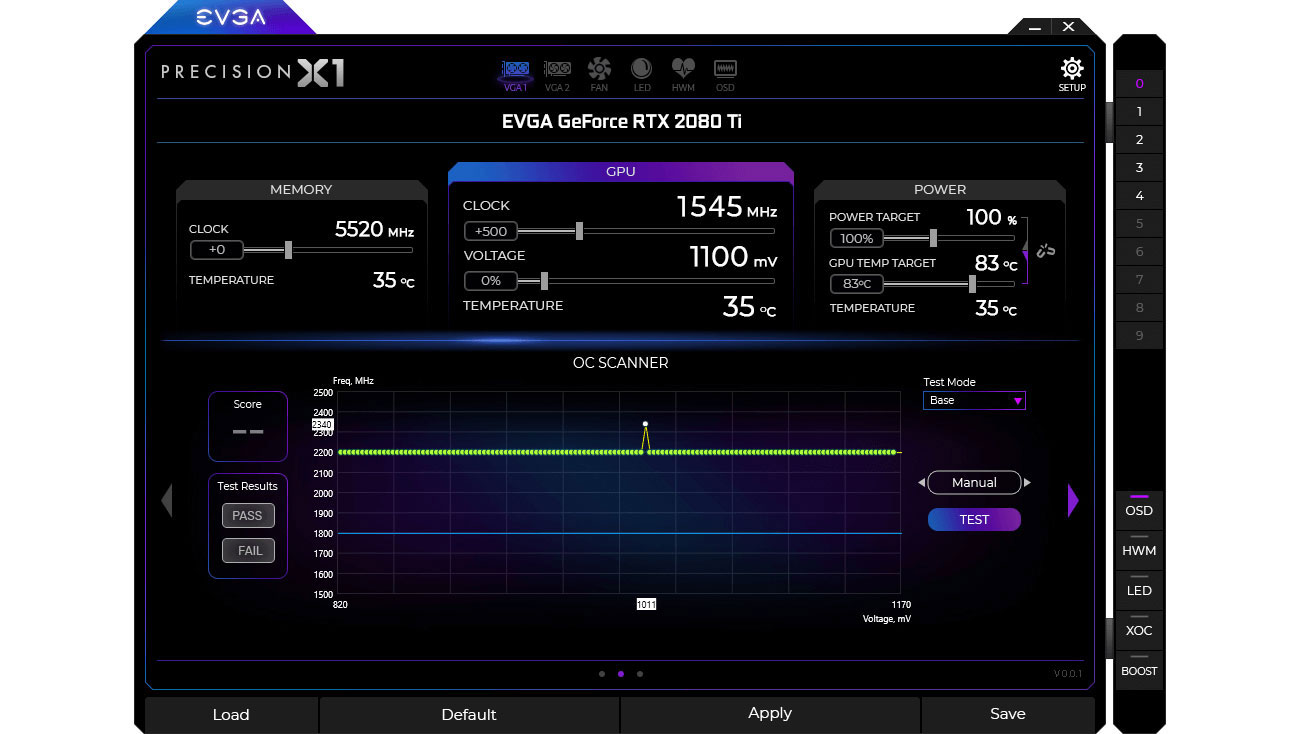Click the Save button
The height and width of the screenshot is (734, 1300).
click(x=1008, y=714)
